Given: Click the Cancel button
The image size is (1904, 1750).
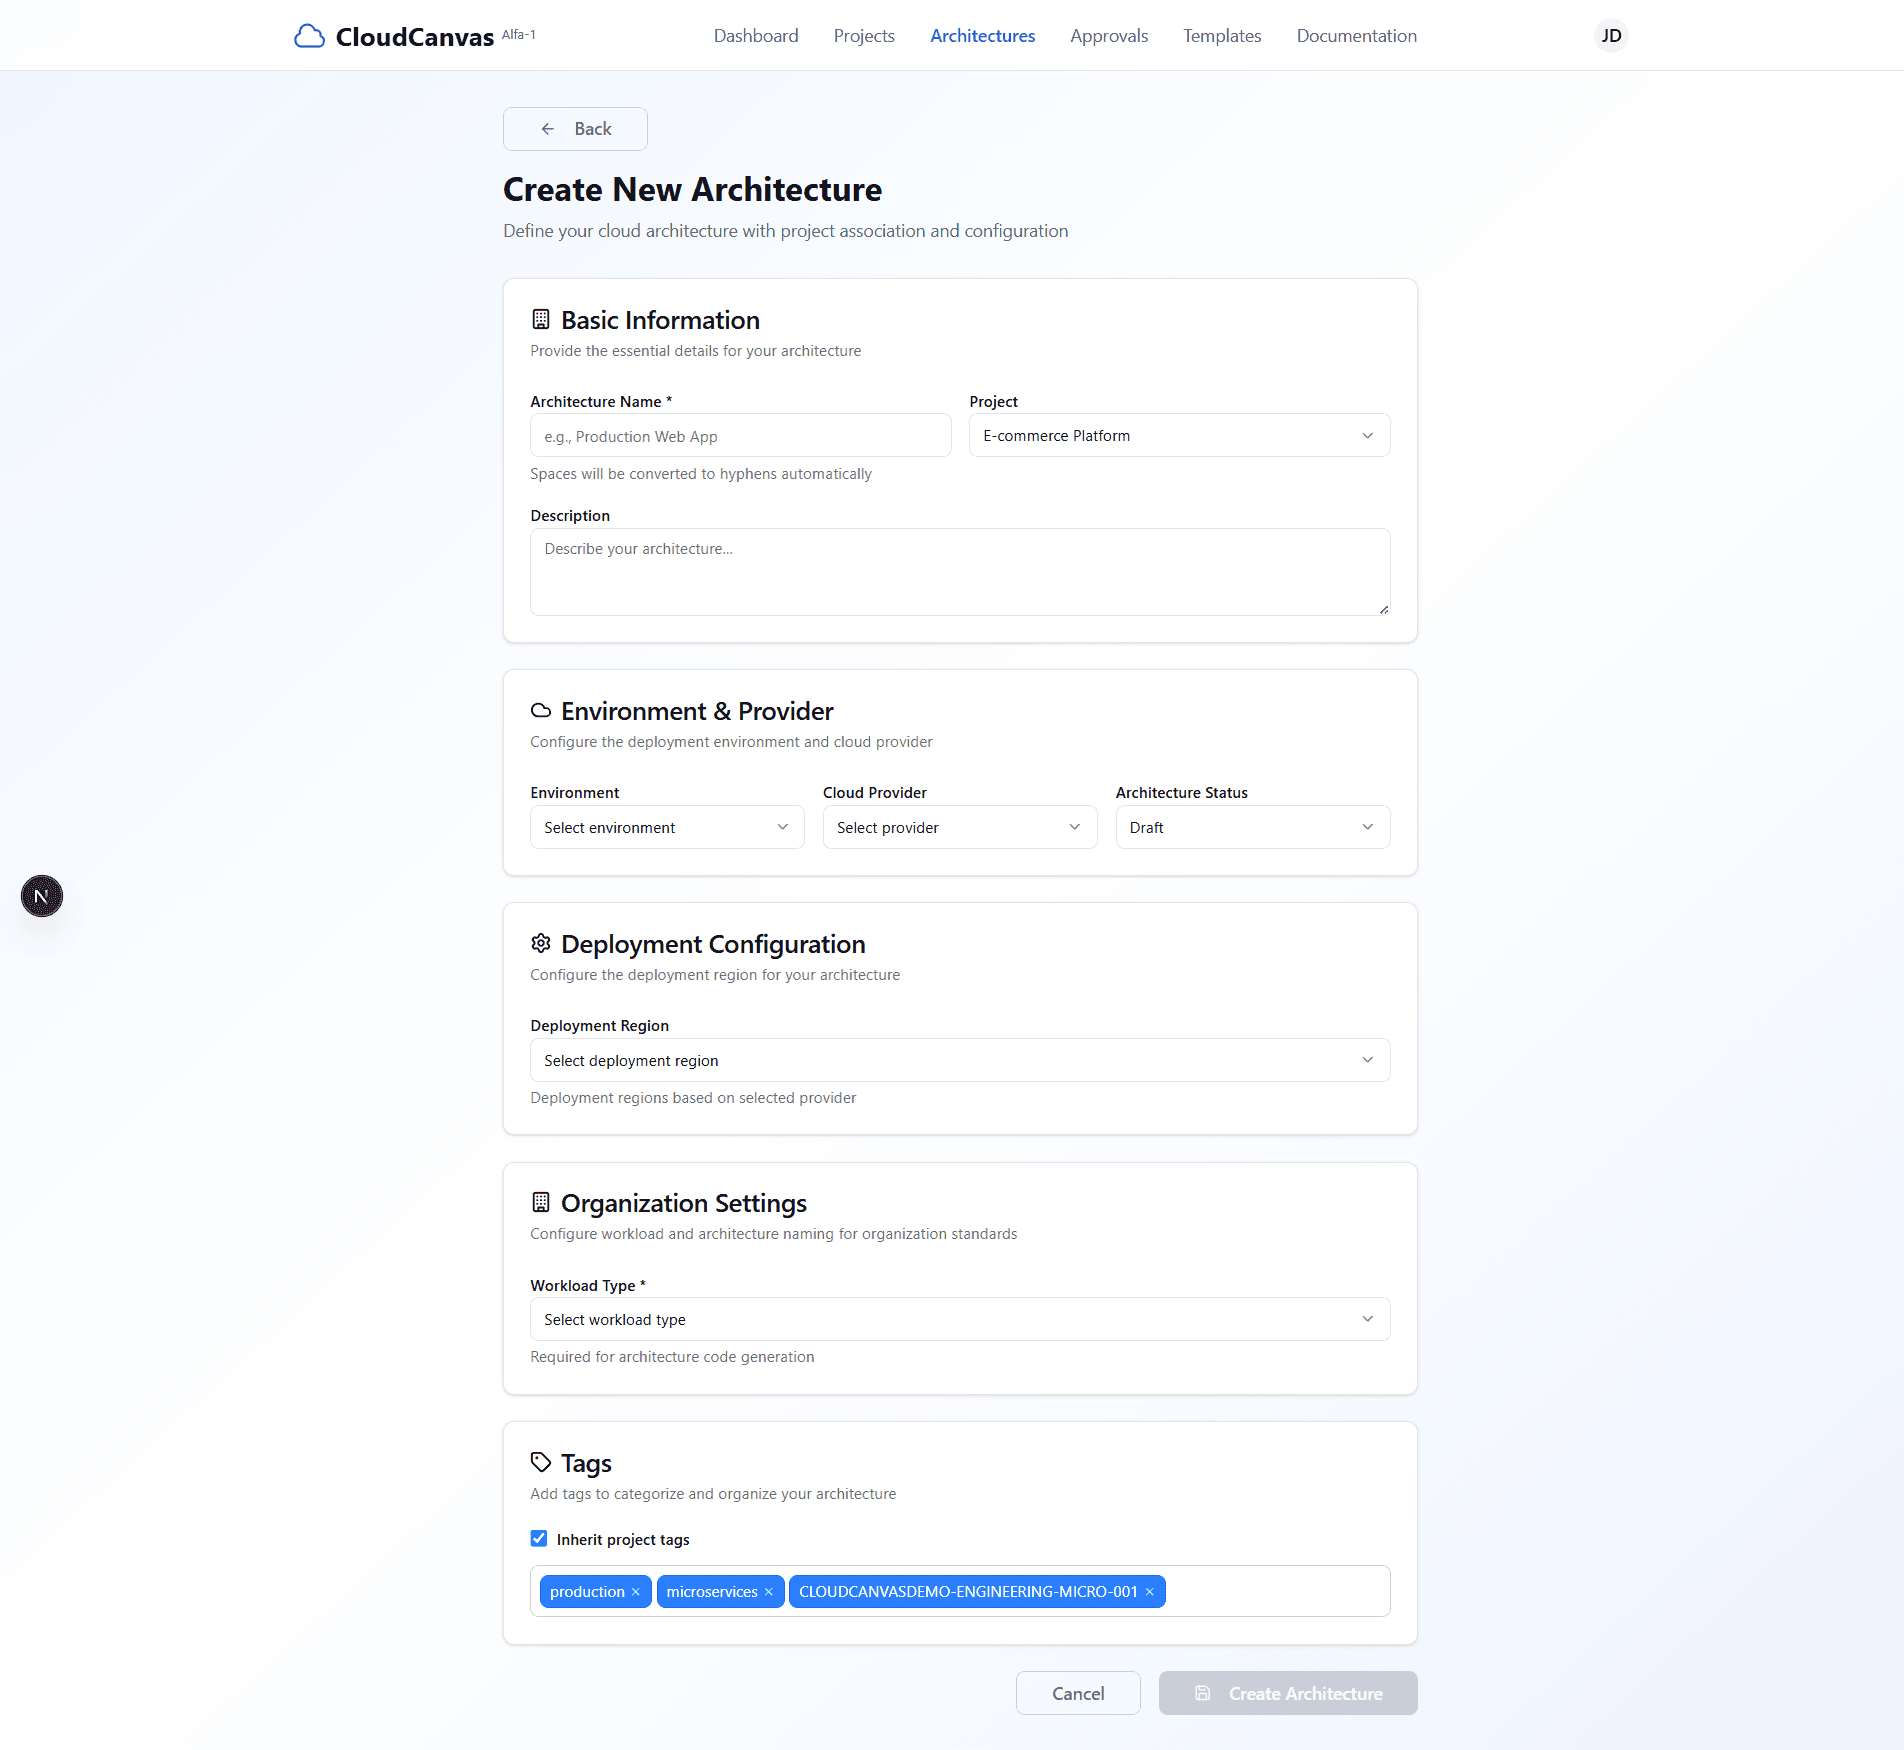Looking at the screenshot, I should click(x=1077, y=1694).
